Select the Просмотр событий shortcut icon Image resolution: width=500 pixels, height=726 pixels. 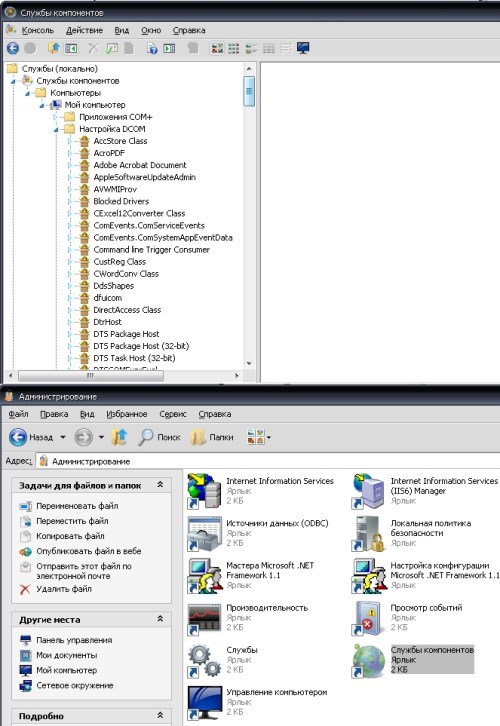369,618
